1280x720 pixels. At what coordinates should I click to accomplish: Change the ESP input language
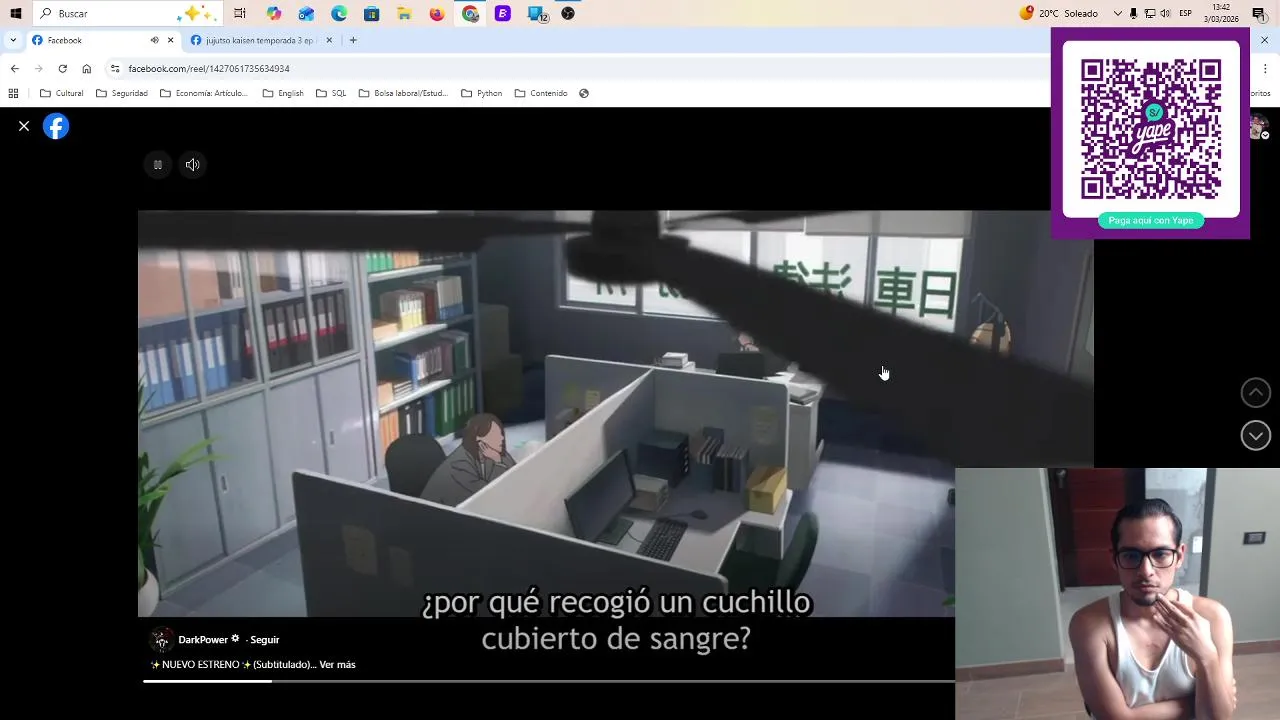[x=1186, y=13]
